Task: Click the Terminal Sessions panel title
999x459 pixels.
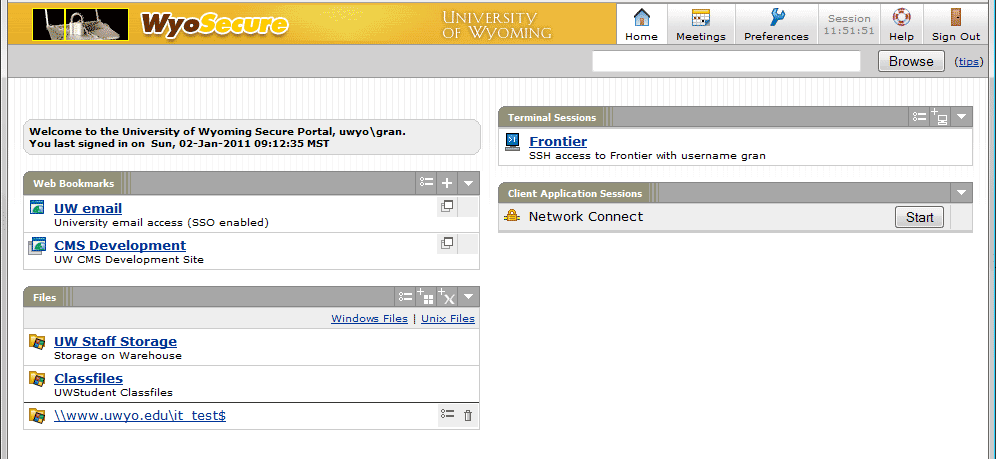Action: pyautogui.click(x=552, y=117)
